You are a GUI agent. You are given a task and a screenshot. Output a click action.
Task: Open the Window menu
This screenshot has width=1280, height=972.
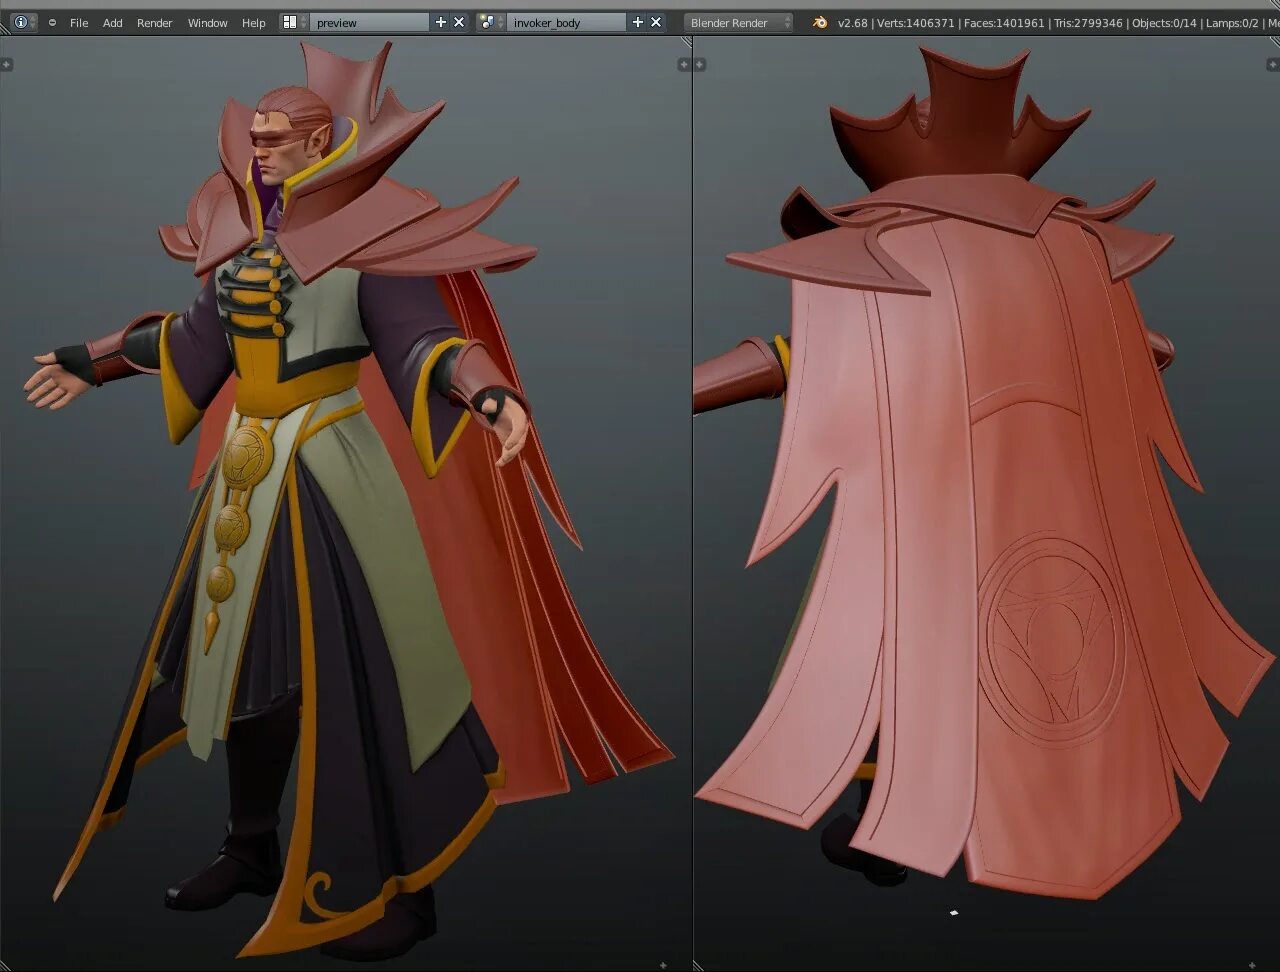click(x=207, y=22)
